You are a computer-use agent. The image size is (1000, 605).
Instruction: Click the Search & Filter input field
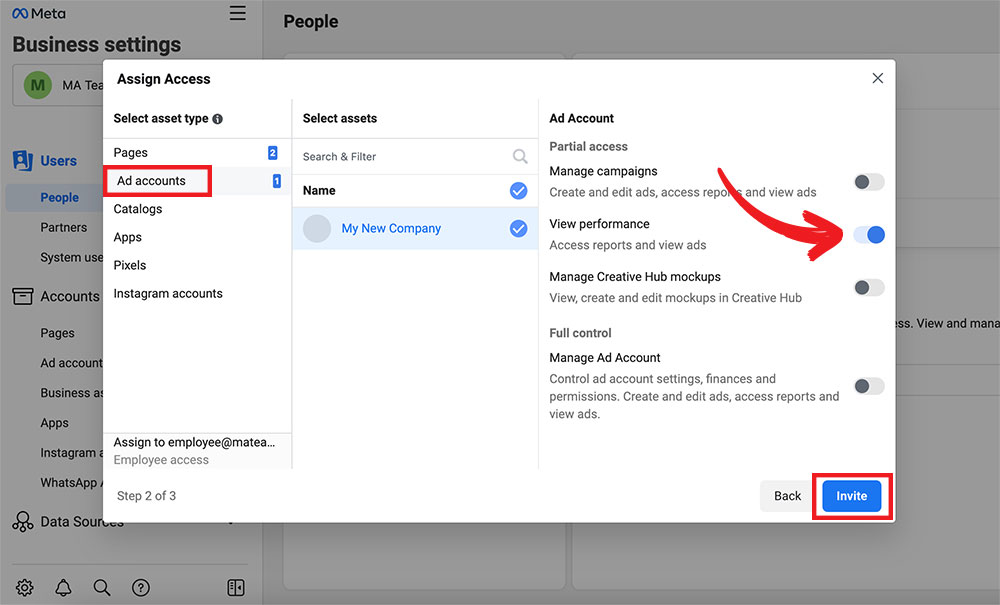[405, 157]
